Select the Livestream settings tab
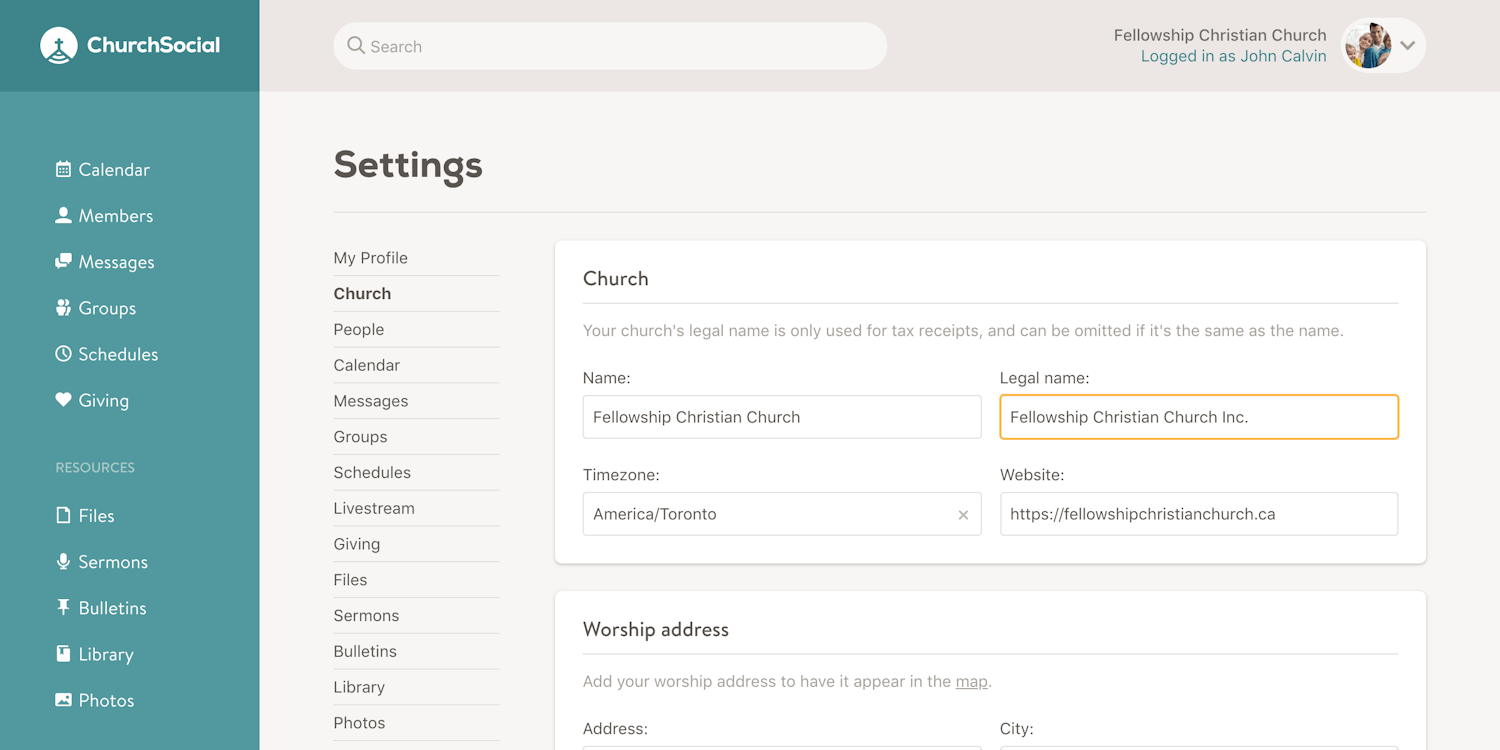 [373, 508]
